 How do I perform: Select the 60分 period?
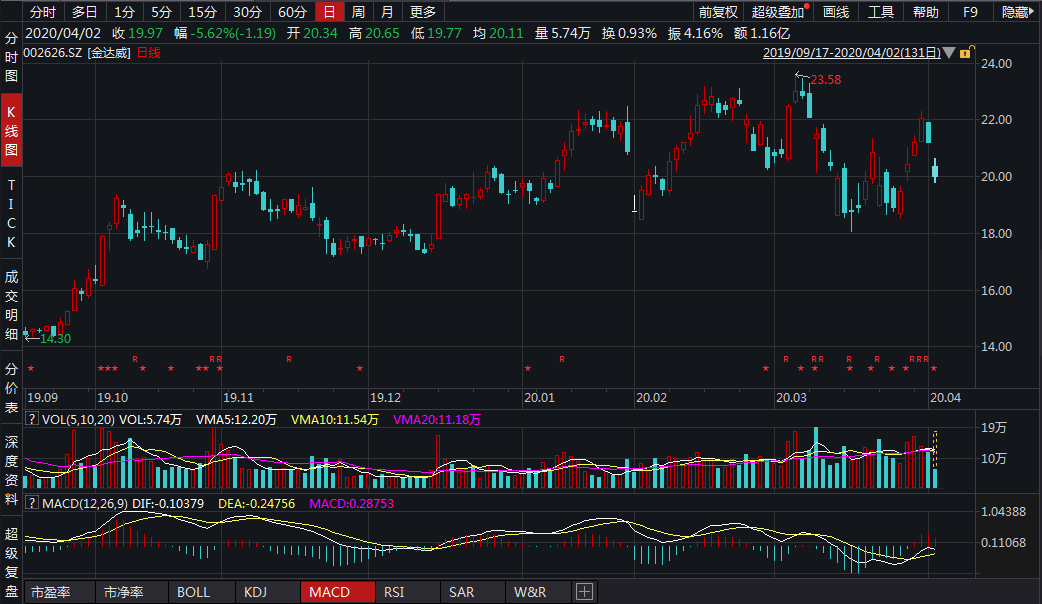click(x=292, y=12)
